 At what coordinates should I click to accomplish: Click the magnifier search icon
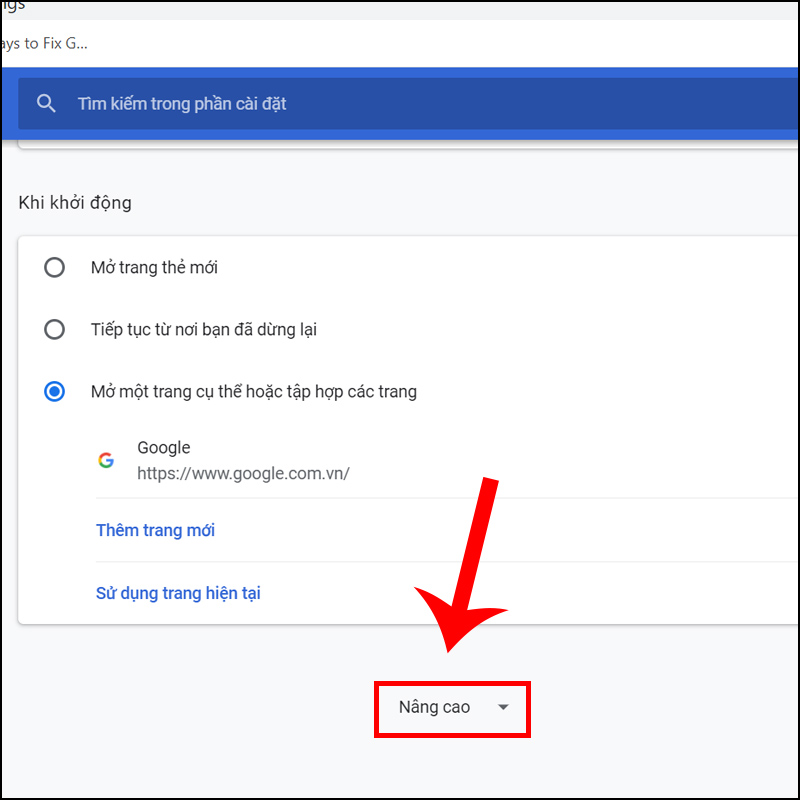coord(46,104)
